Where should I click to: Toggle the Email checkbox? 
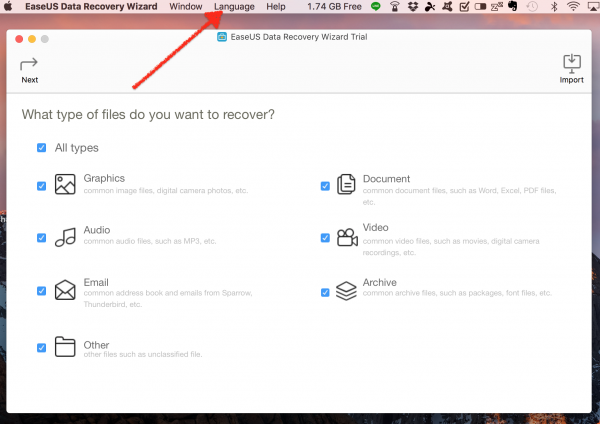(x=41, y=291)
